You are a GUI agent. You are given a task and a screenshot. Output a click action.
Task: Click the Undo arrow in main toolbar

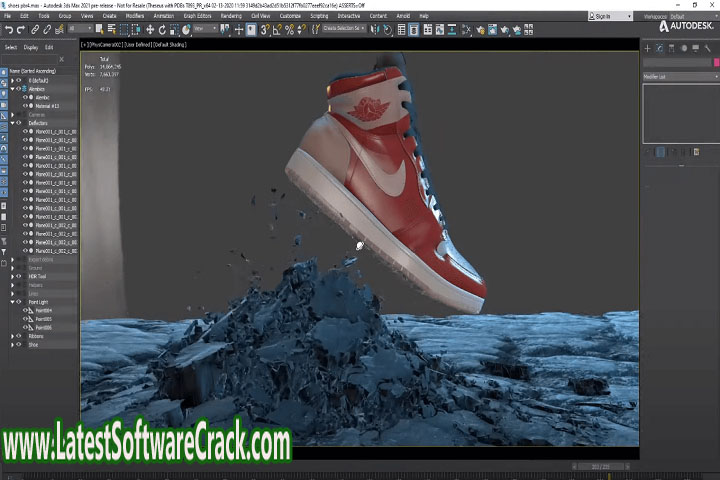(8, 30)
